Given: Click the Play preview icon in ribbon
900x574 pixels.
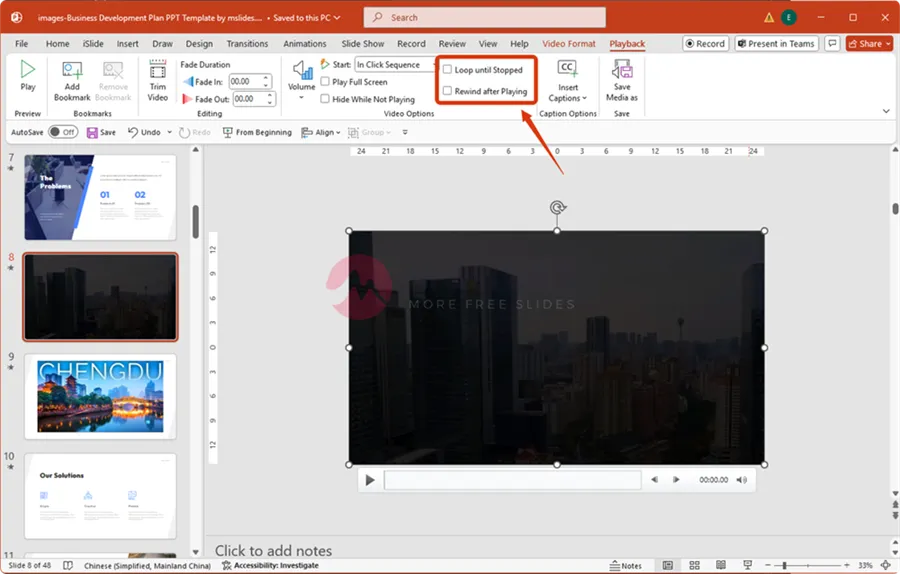Looking at the screenshot, I should point(28,72).
